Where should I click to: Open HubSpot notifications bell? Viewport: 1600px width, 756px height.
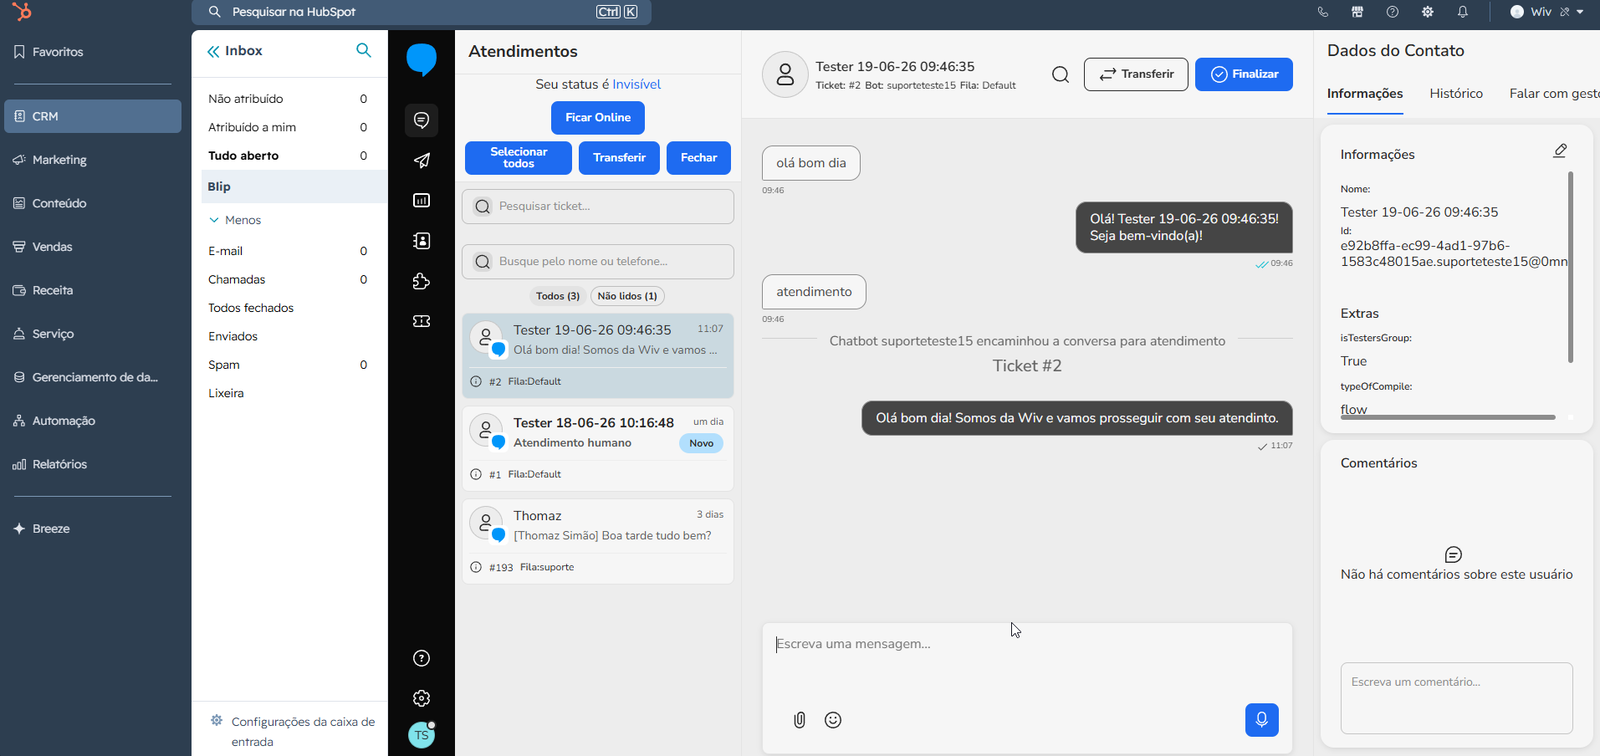[1462, 12]
